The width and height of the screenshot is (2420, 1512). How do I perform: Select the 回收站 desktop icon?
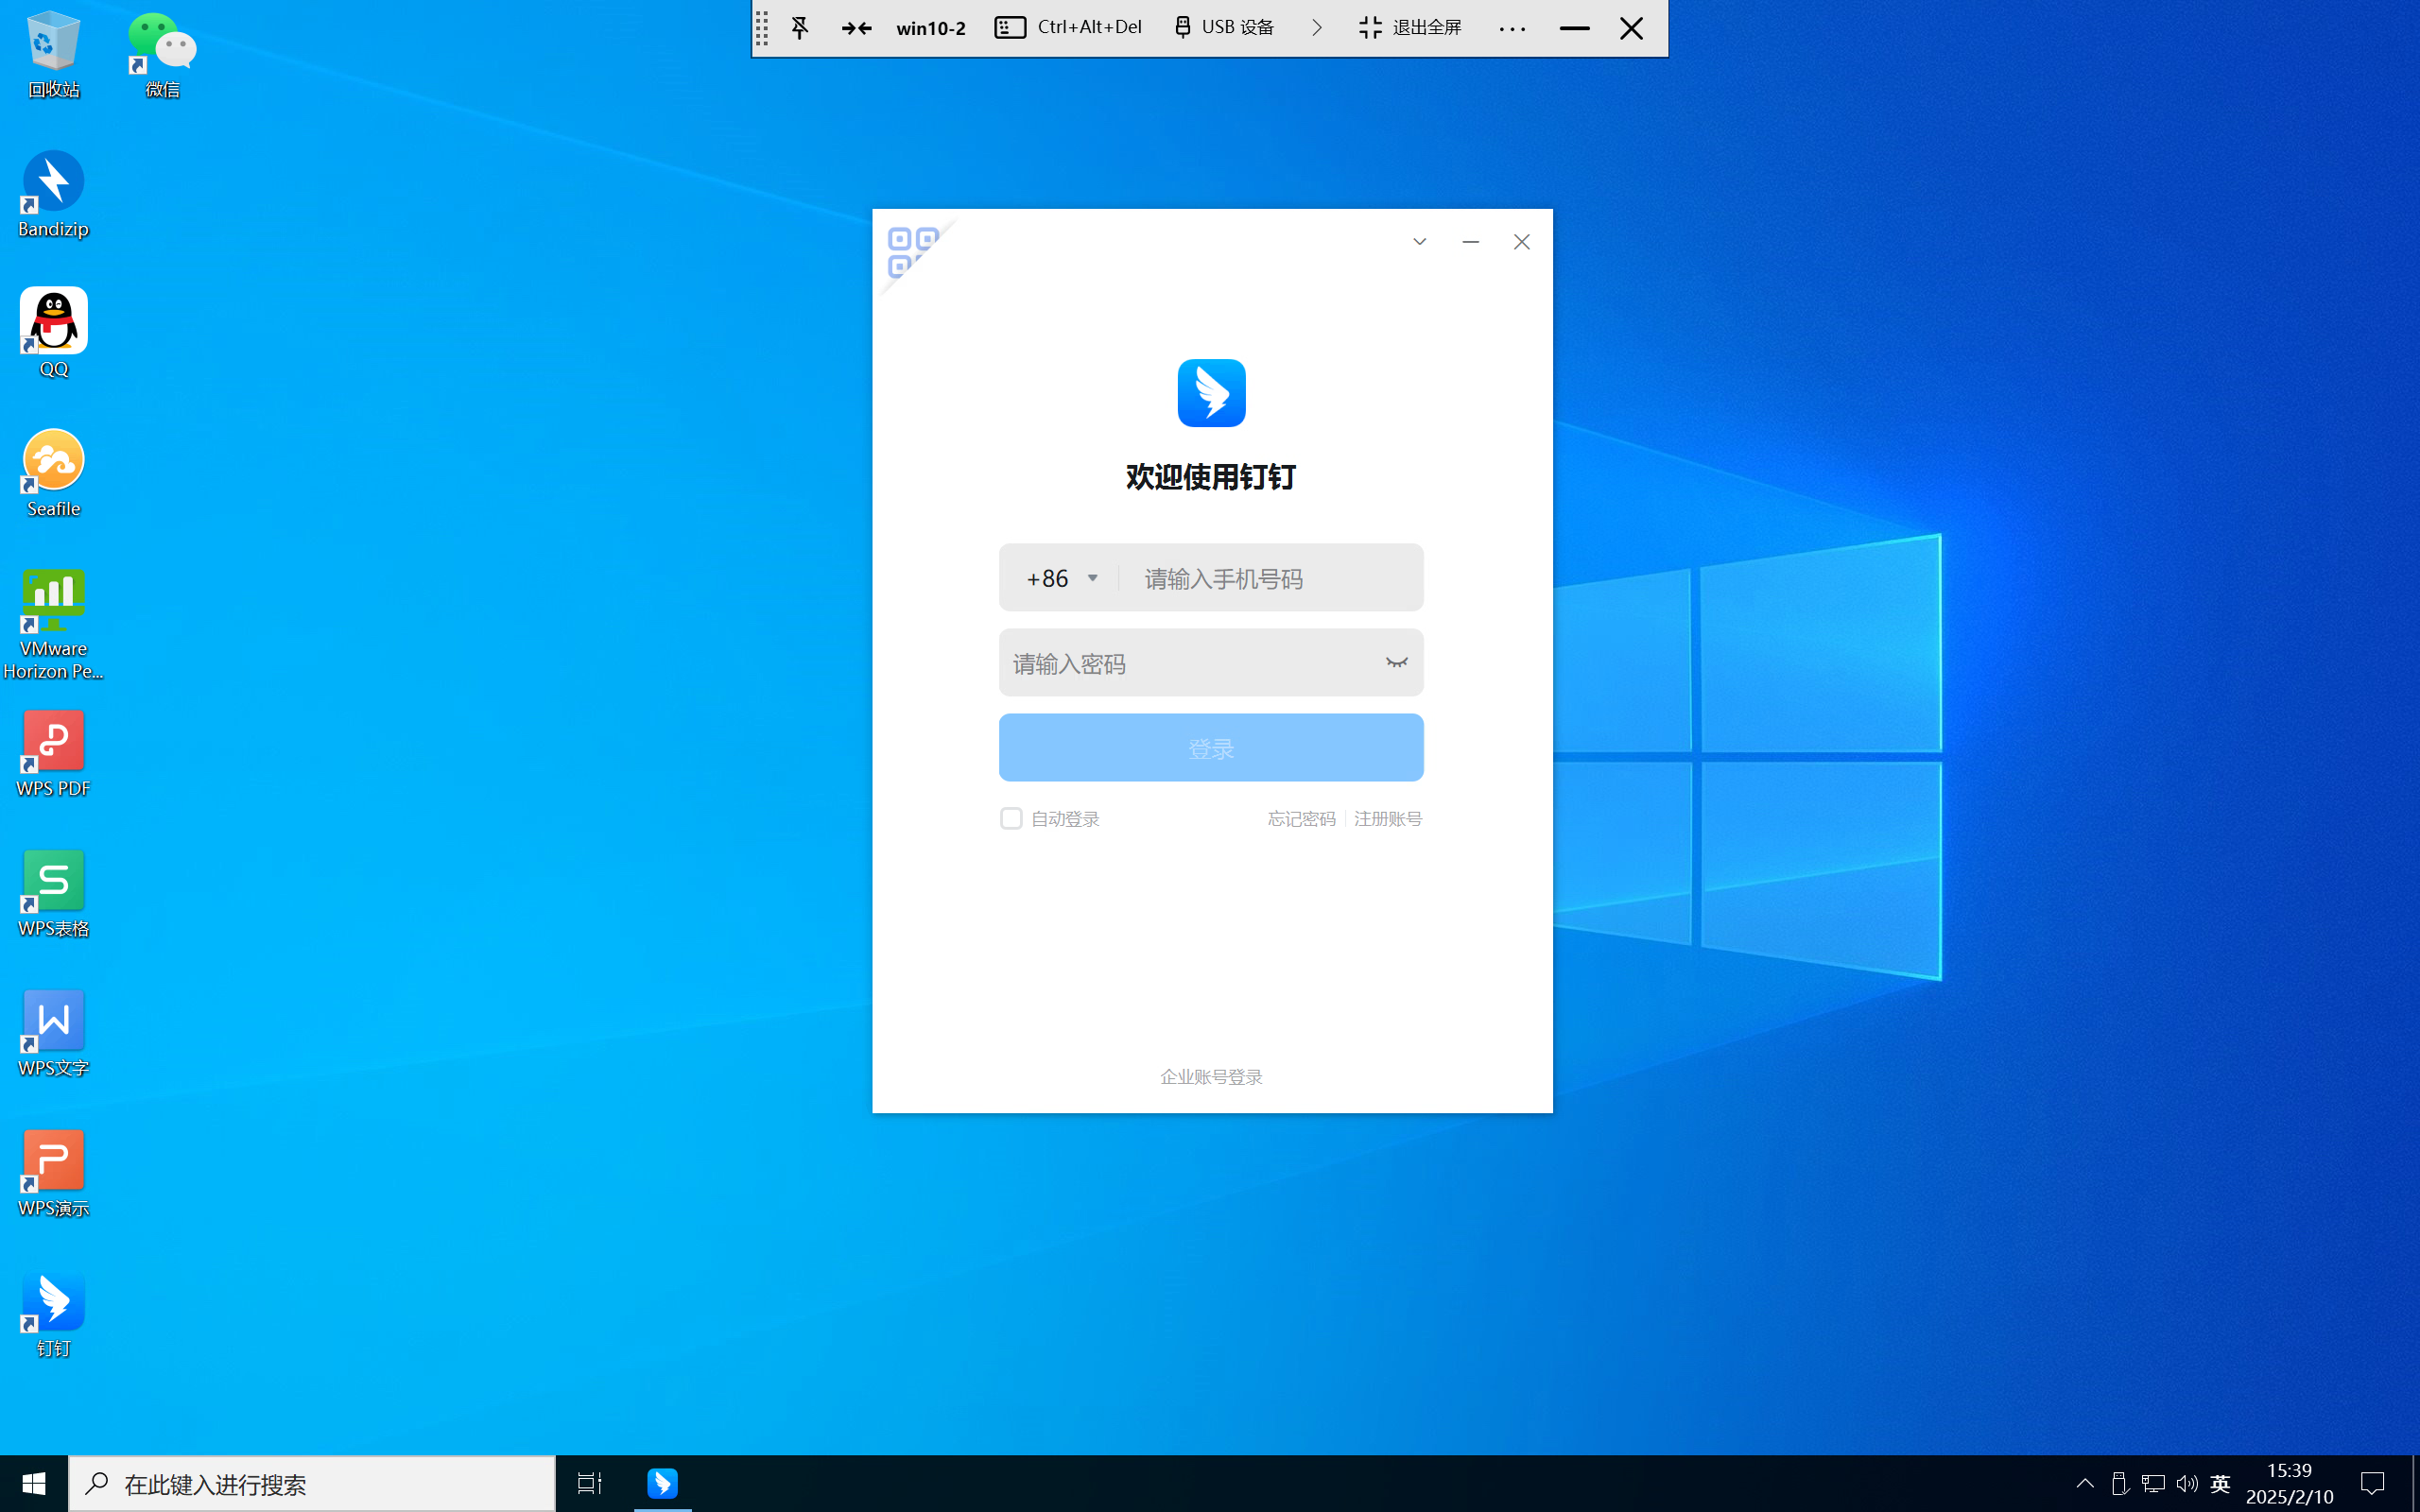[x=54, y=55]
